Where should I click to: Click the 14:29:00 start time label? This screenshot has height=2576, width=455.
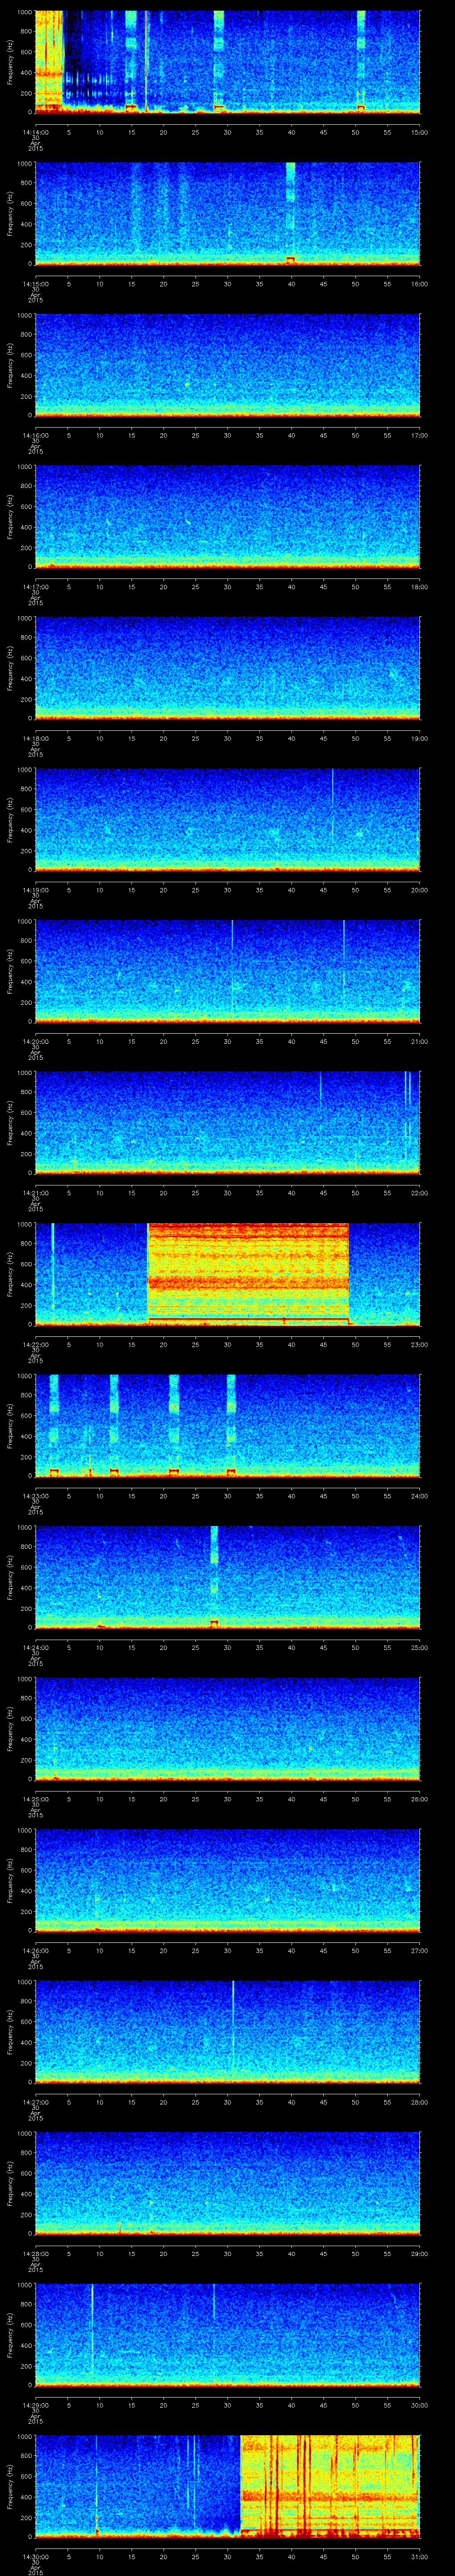point(35,2405)
